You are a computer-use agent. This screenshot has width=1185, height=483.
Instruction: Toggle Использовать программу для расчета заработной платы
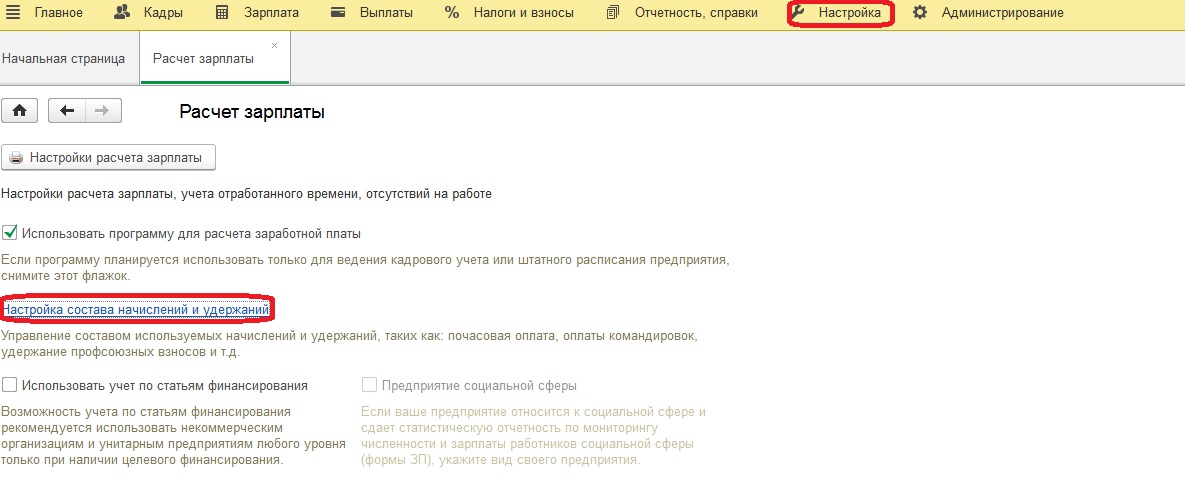tap(10, 233)
